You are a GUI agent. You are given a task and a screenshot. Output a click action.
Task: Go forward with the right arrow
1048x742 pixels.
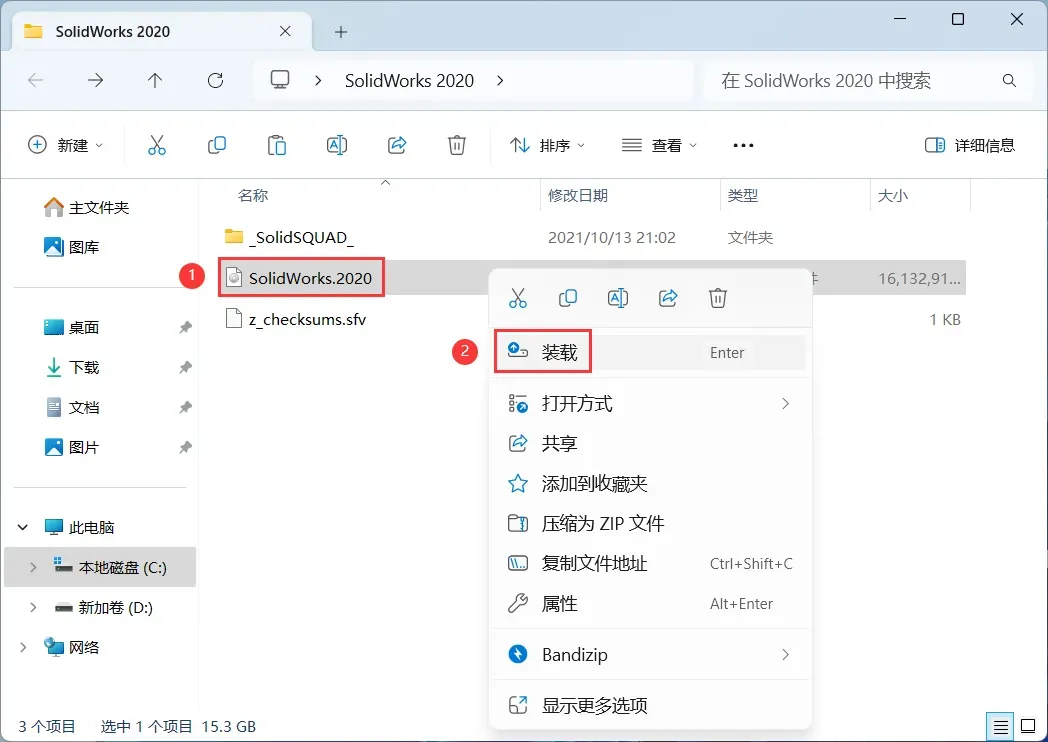[96, 81]
